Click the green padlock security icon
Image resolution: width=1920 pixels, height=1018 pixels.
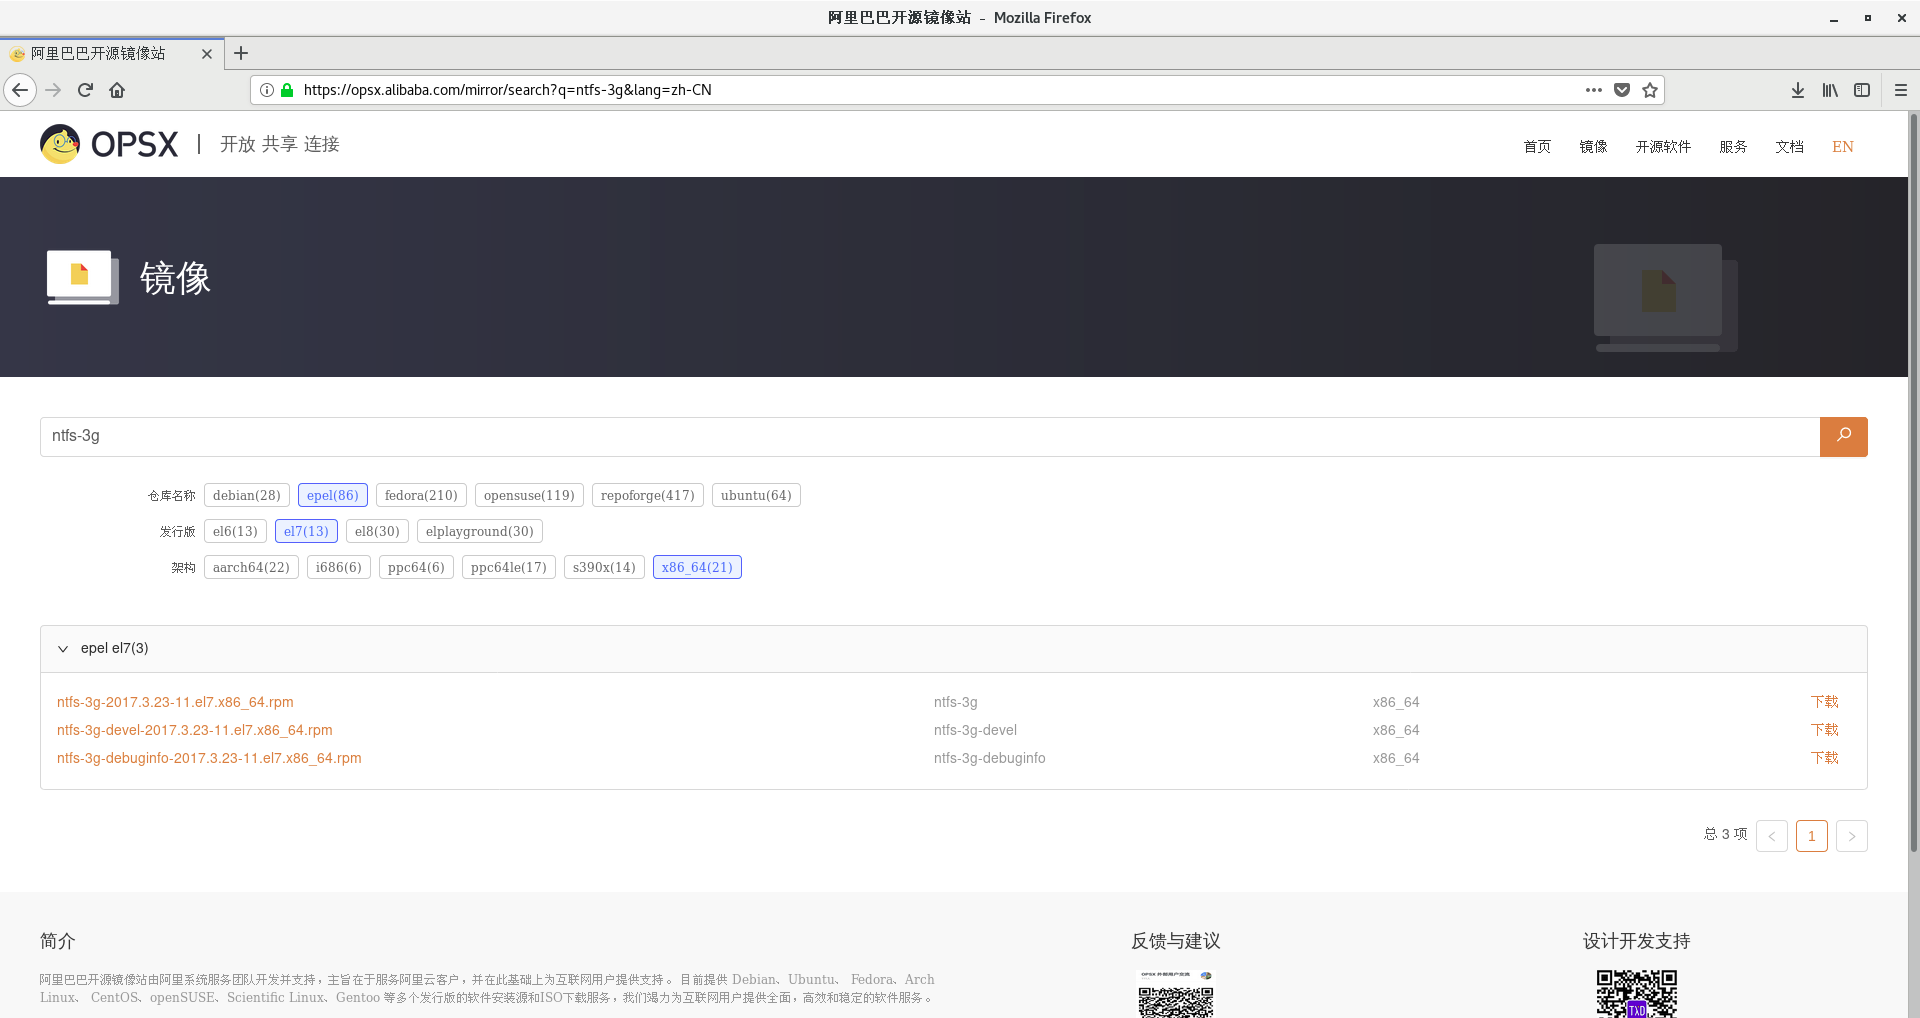(287, 90)
